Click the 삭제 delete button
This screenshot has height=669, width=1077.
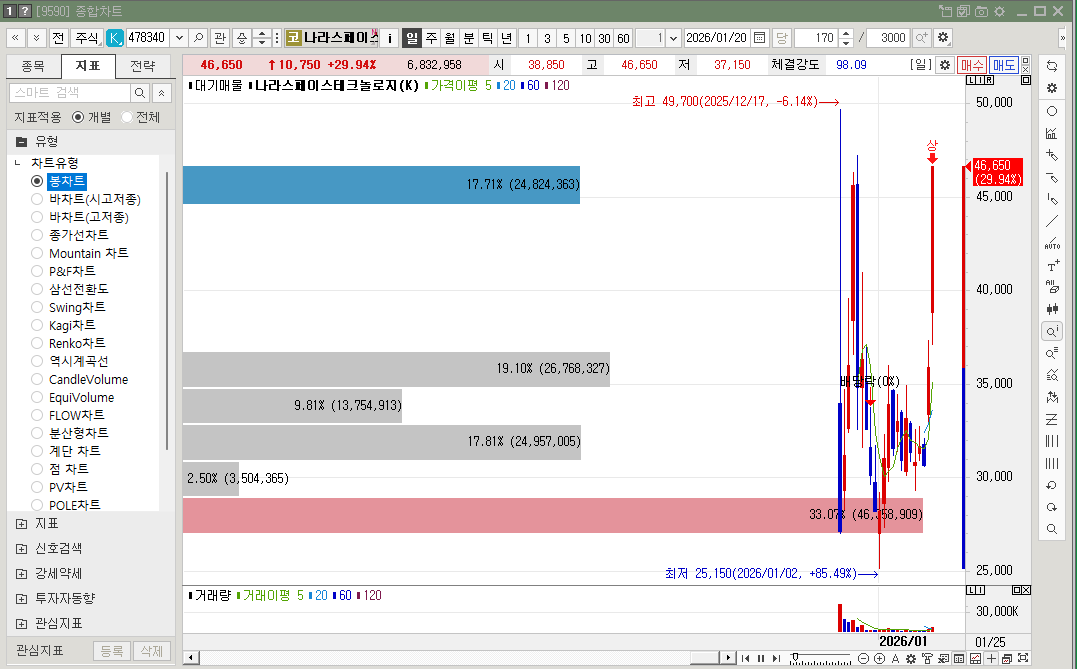tap(151, 650)
